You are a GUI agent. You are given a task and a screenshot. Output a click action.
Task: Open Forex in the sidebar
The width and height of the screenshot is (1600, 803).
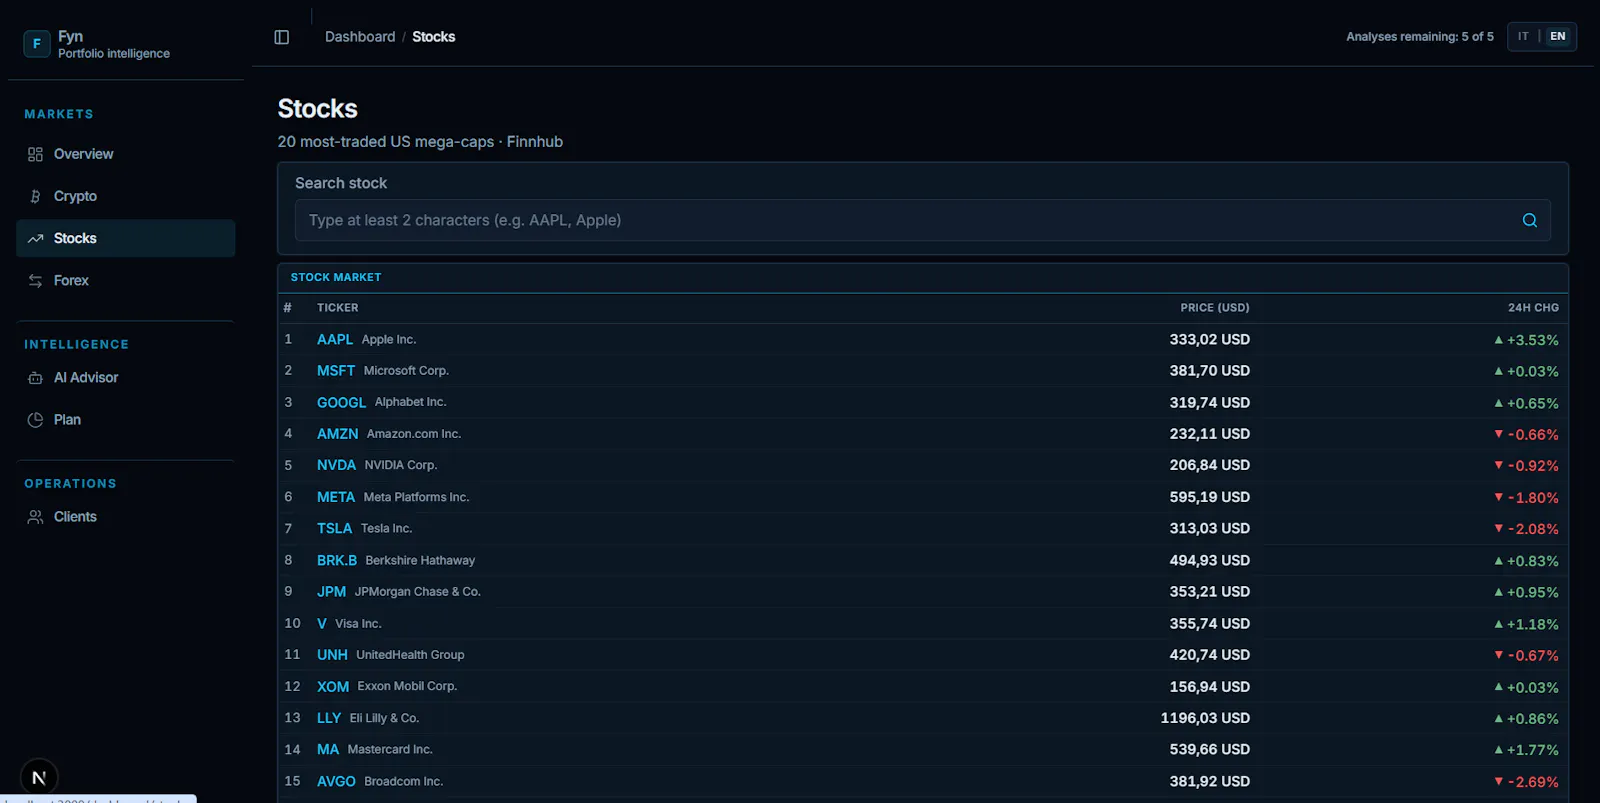click(x=126, y=281)
